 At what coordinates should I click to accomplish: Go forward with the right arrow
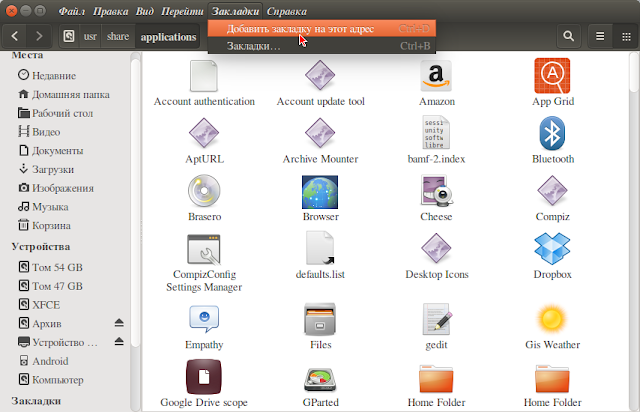coord(39,36)
